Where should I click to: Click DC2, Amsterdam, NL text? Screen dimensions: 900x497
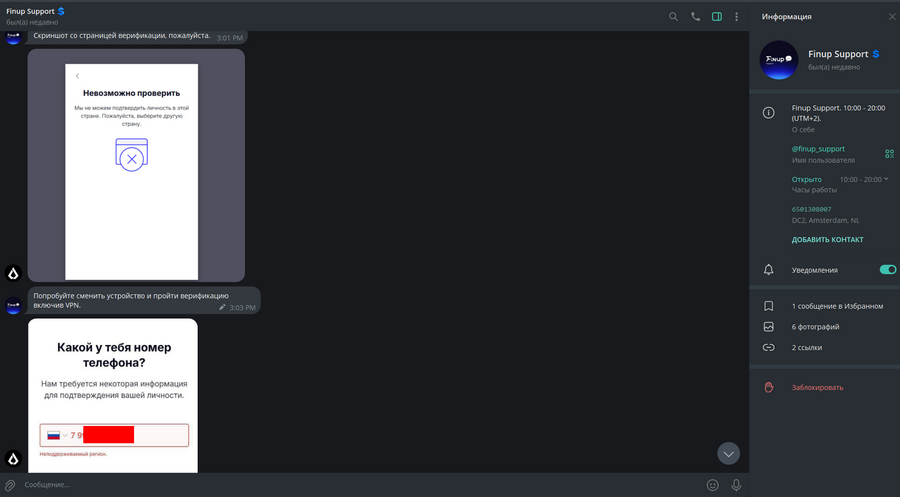825,220
